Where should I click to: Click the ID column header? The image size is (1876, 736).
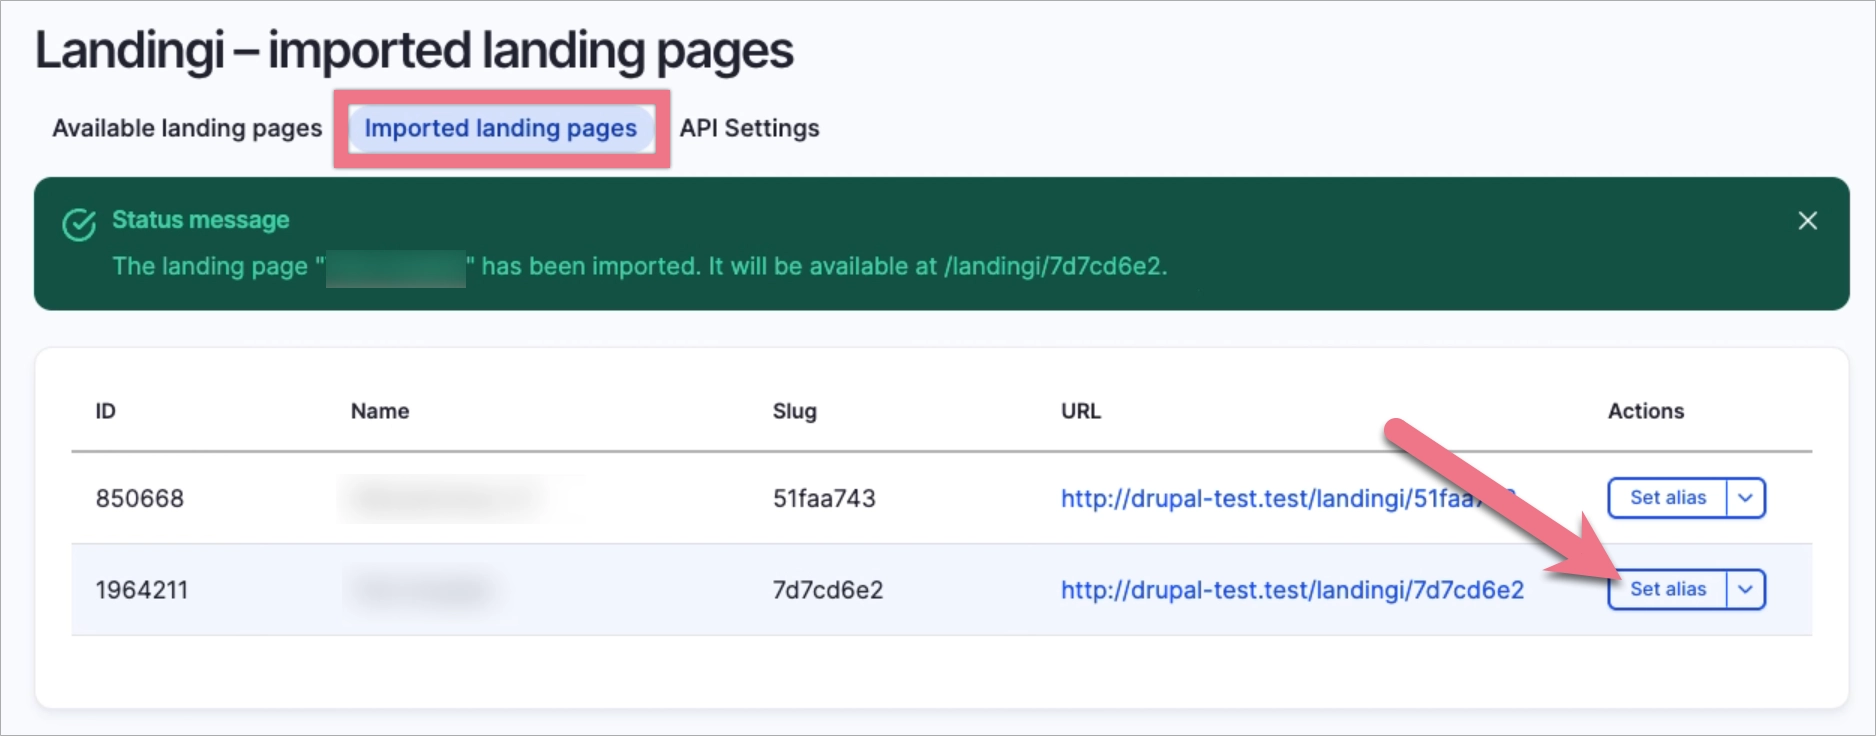click(105, 411)
